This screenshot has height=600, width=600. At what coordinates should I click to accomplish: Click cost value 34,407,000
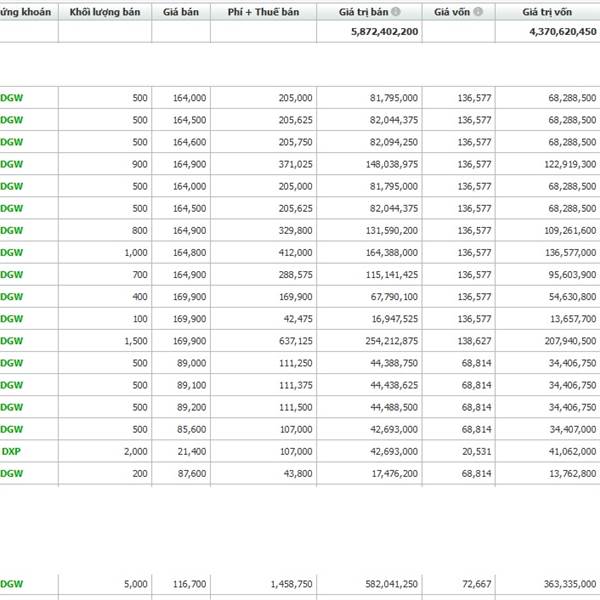(573, 429)
